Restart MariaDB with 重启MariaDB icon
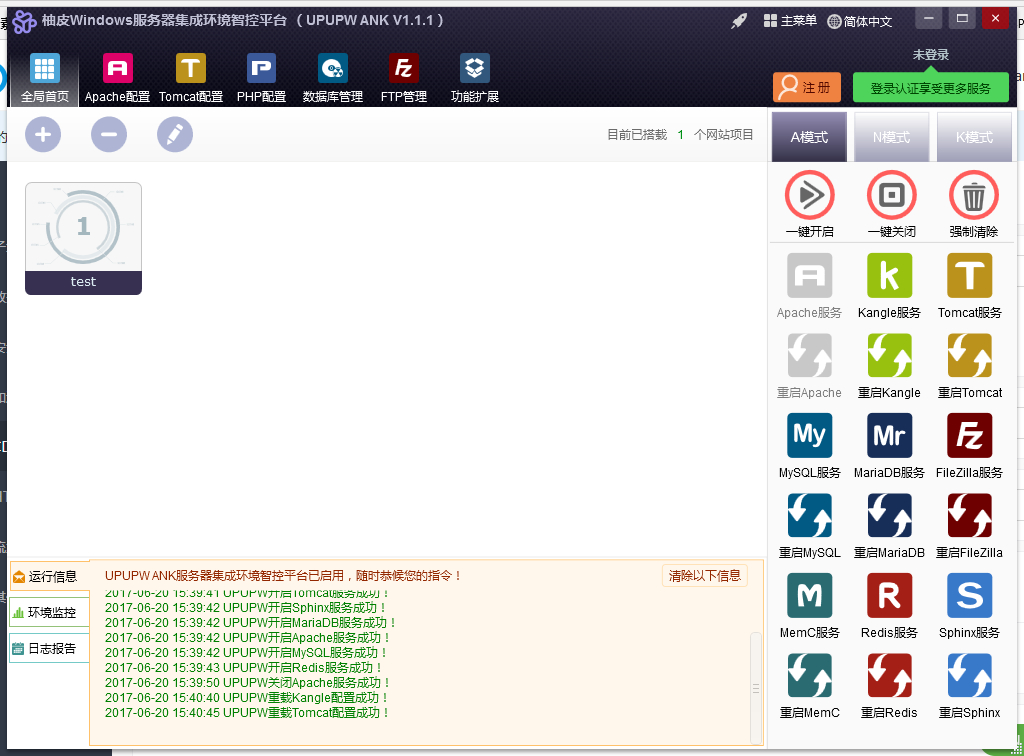This screenshot has height=756, width=1024. coord(889,516)
